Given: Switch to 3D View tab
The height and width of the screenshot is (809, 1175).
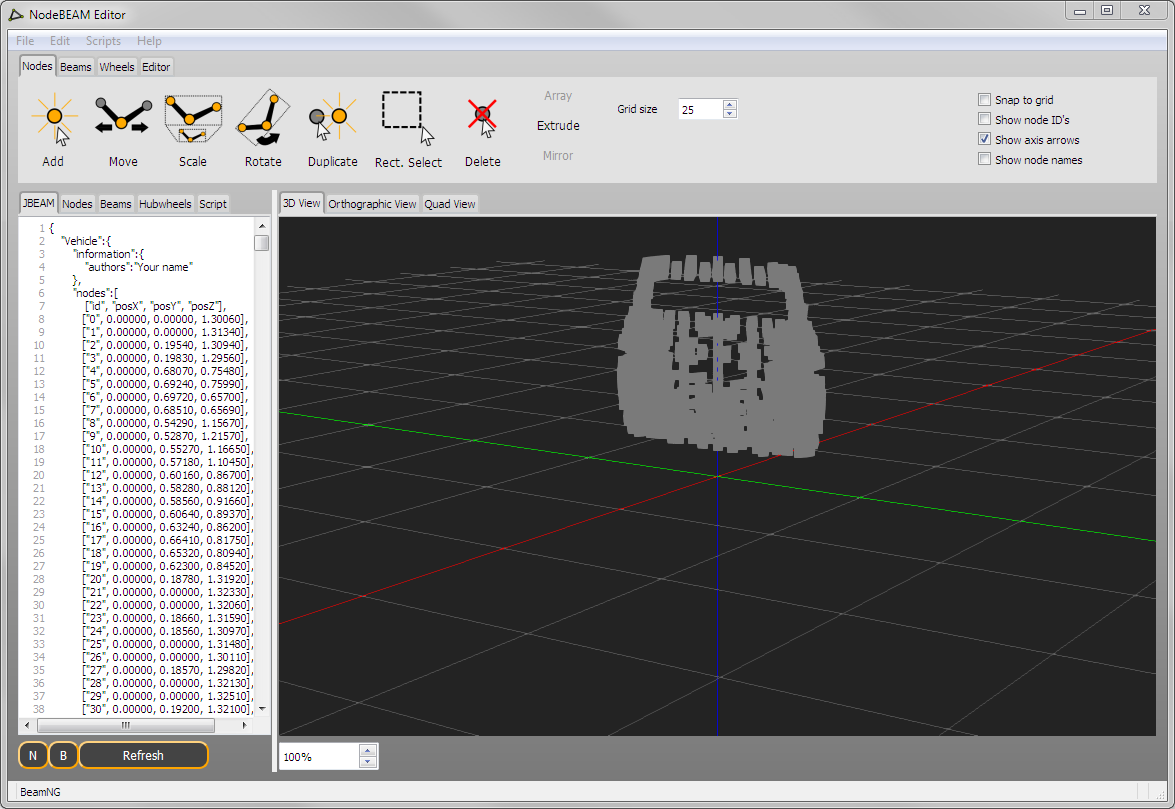Looking at the screenshot, I should pyautogui.click(x=301, y=203).
